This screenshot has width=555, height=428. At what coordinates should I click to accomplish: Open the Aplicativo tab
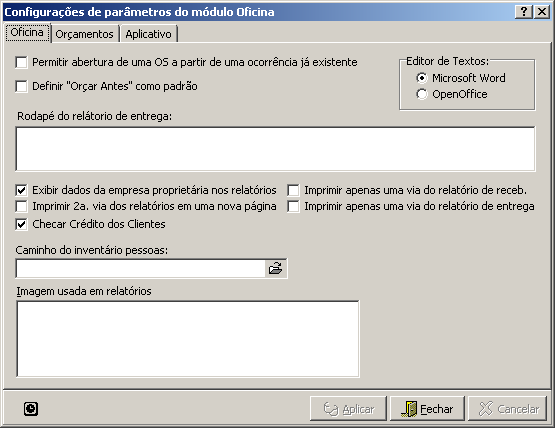coord(148,34)
